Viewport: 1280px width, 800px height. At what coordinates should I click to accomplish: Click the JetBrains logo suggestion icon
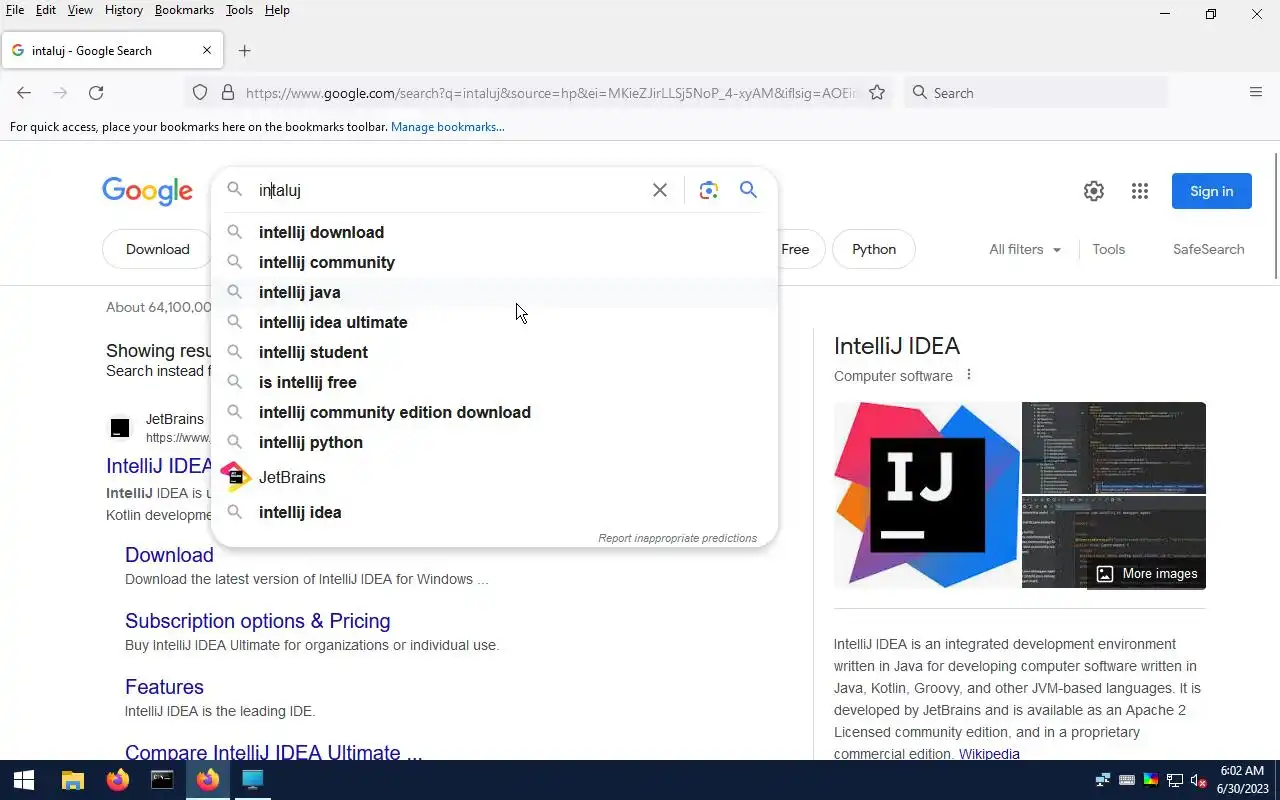click(x=235, y=477)
